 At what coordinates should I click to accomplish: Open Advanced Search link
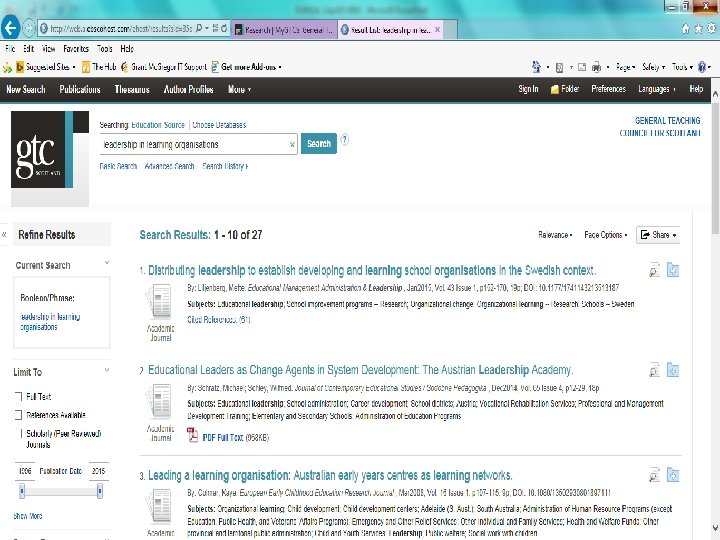[x=169, y=166]
